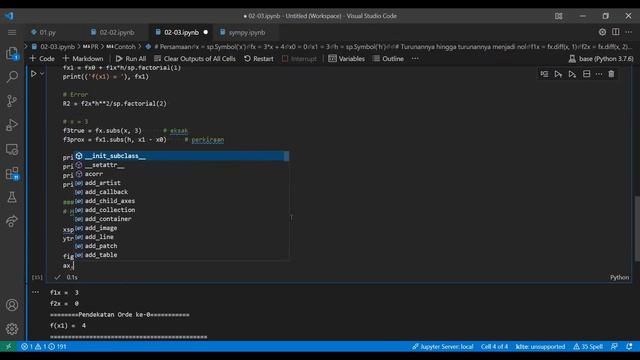Image resolution: width=640 pixels, height=360 pixels.
Task: Open editor title more actions
Action: pos(629,32)
